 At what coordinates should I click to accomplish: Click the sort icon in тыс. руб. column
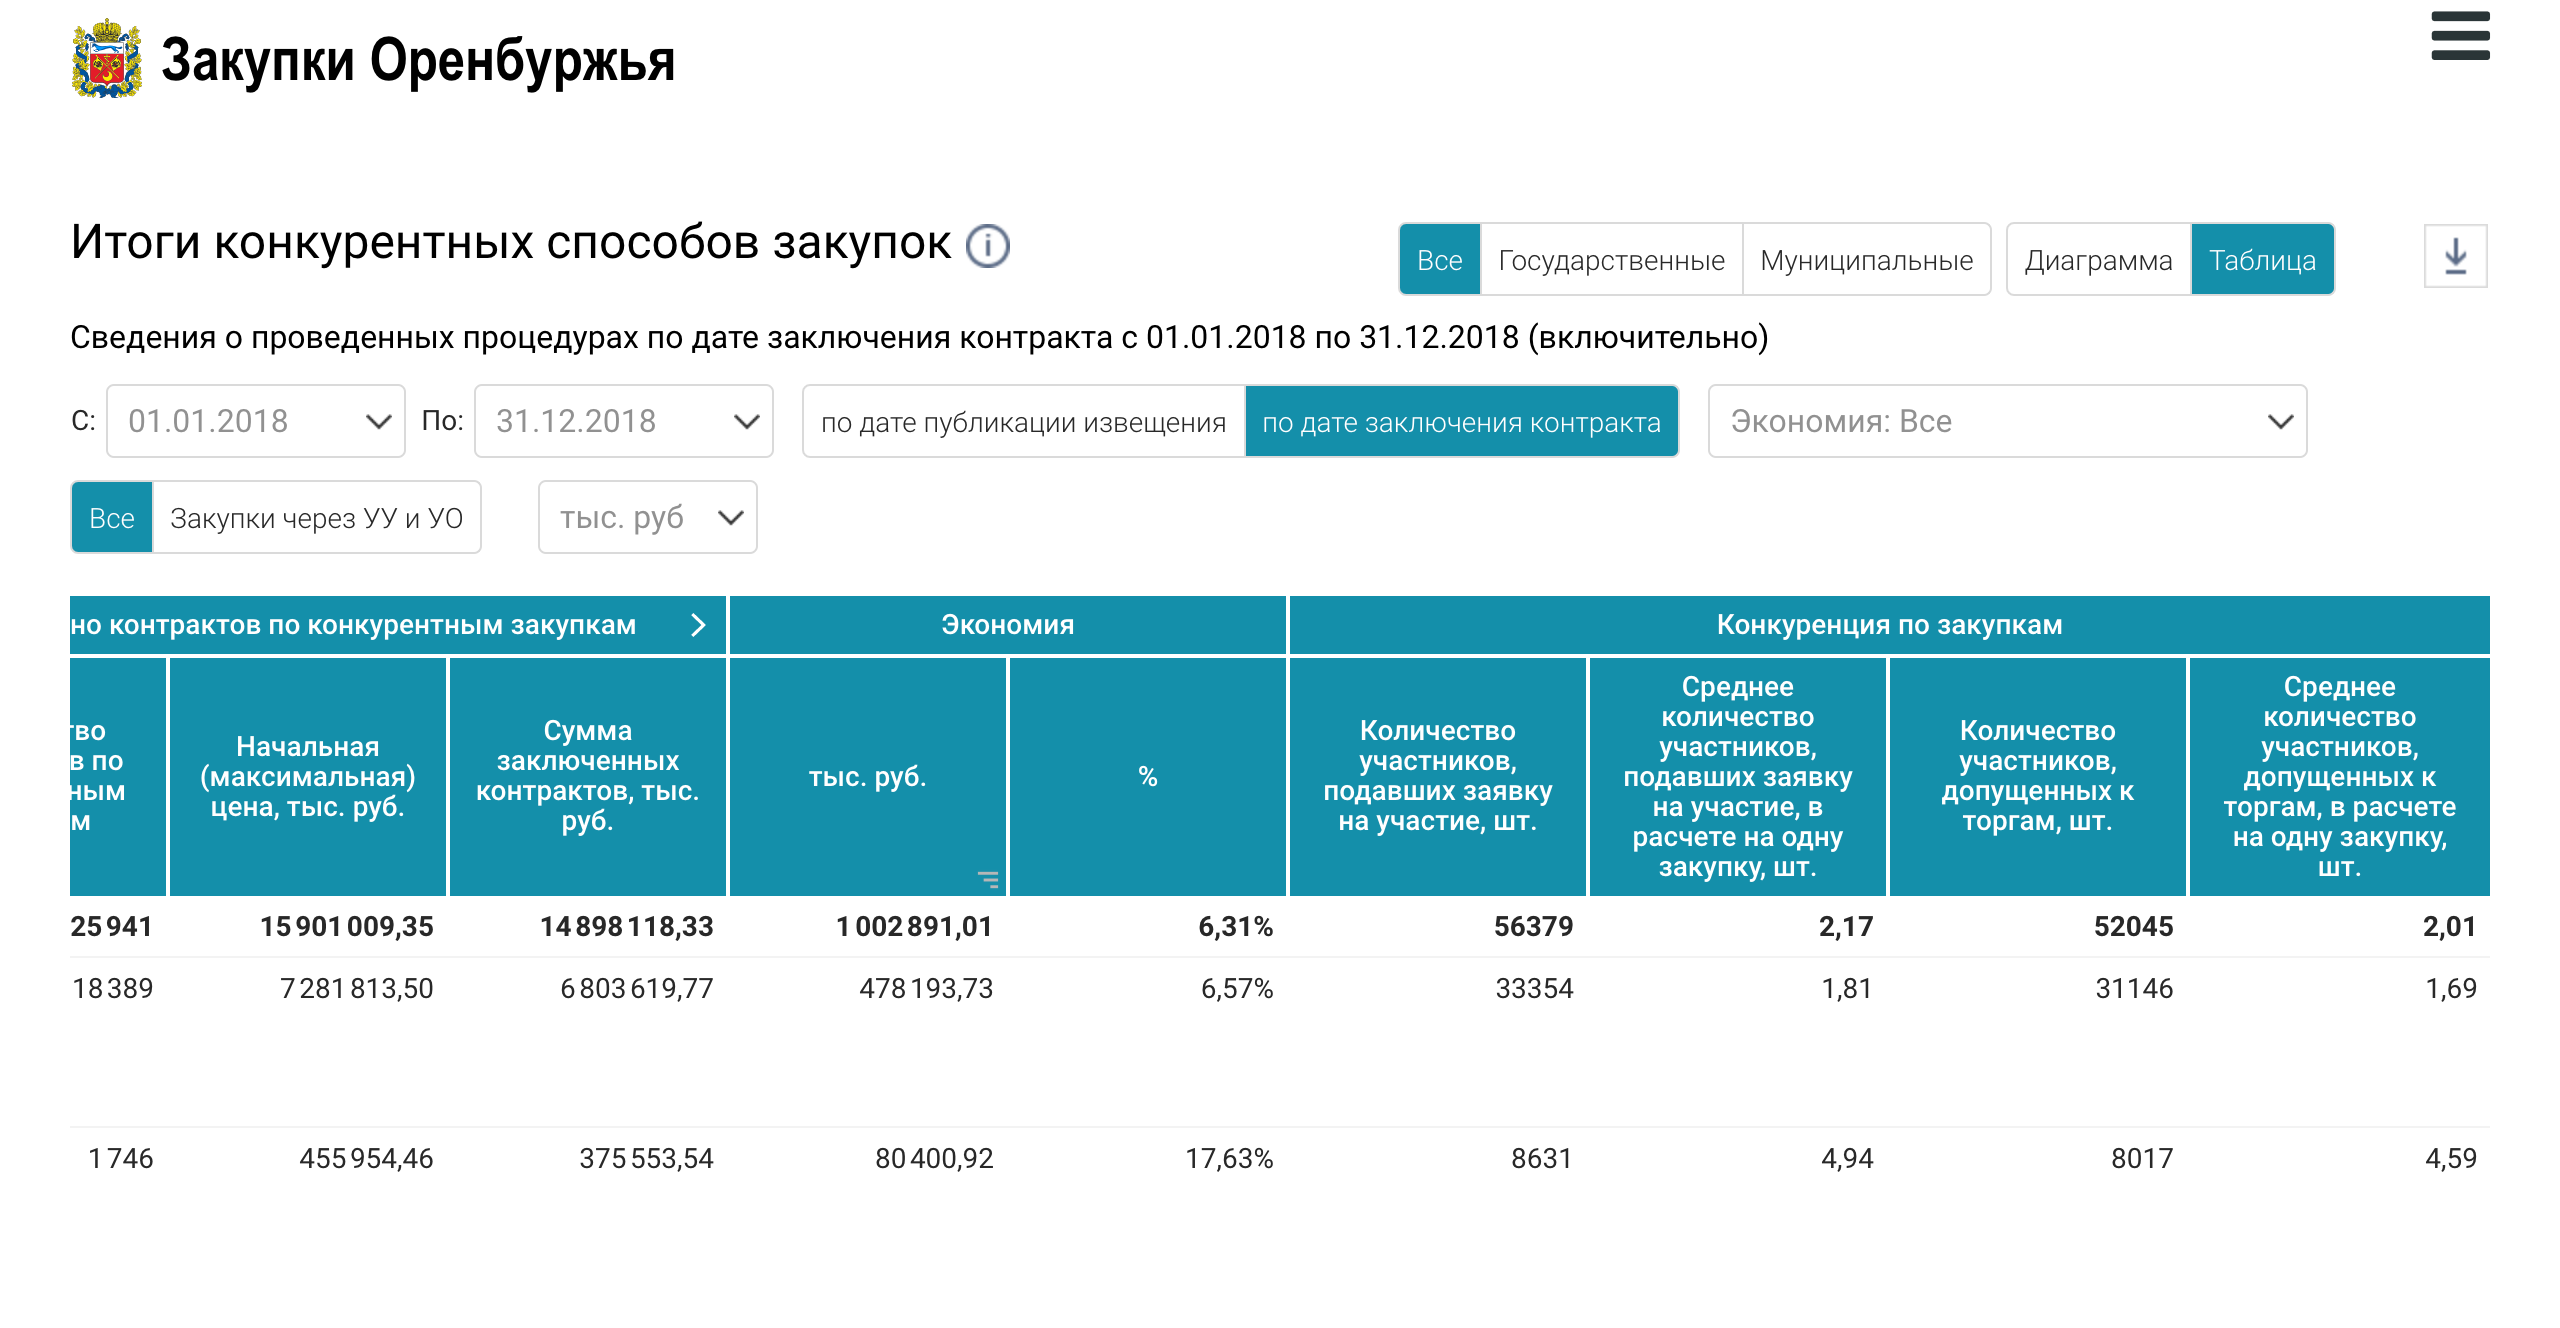988,879
